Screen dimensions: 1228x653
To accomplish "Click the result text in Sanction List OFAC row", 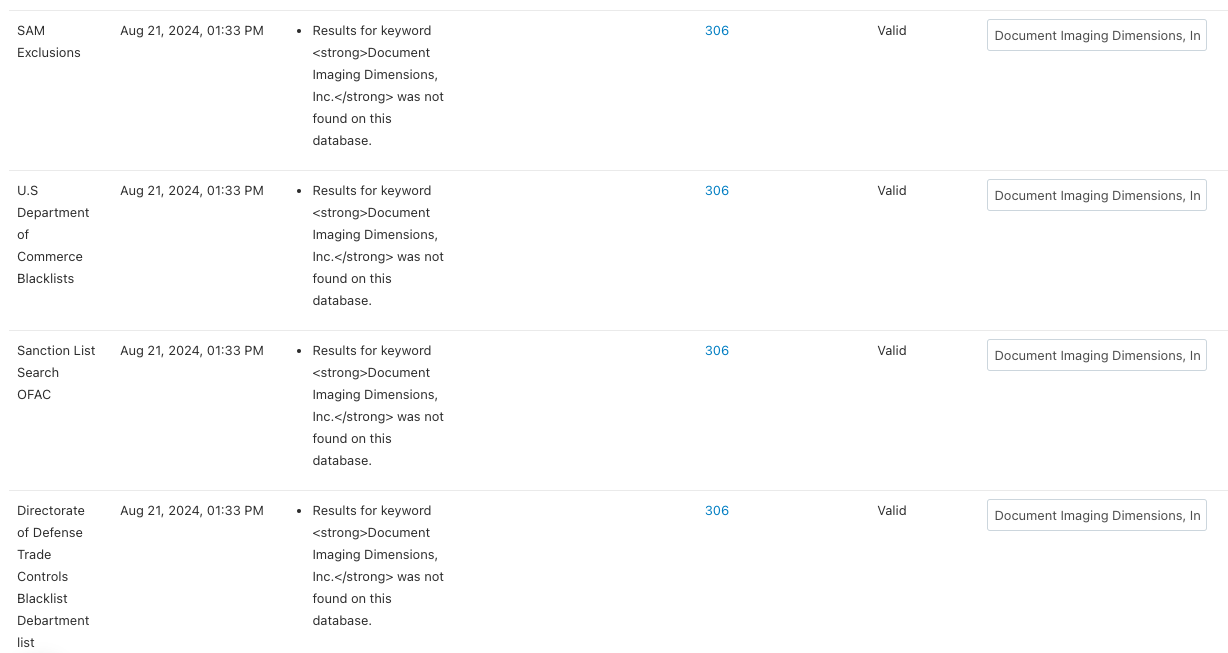I will click(x=378, y=406).
